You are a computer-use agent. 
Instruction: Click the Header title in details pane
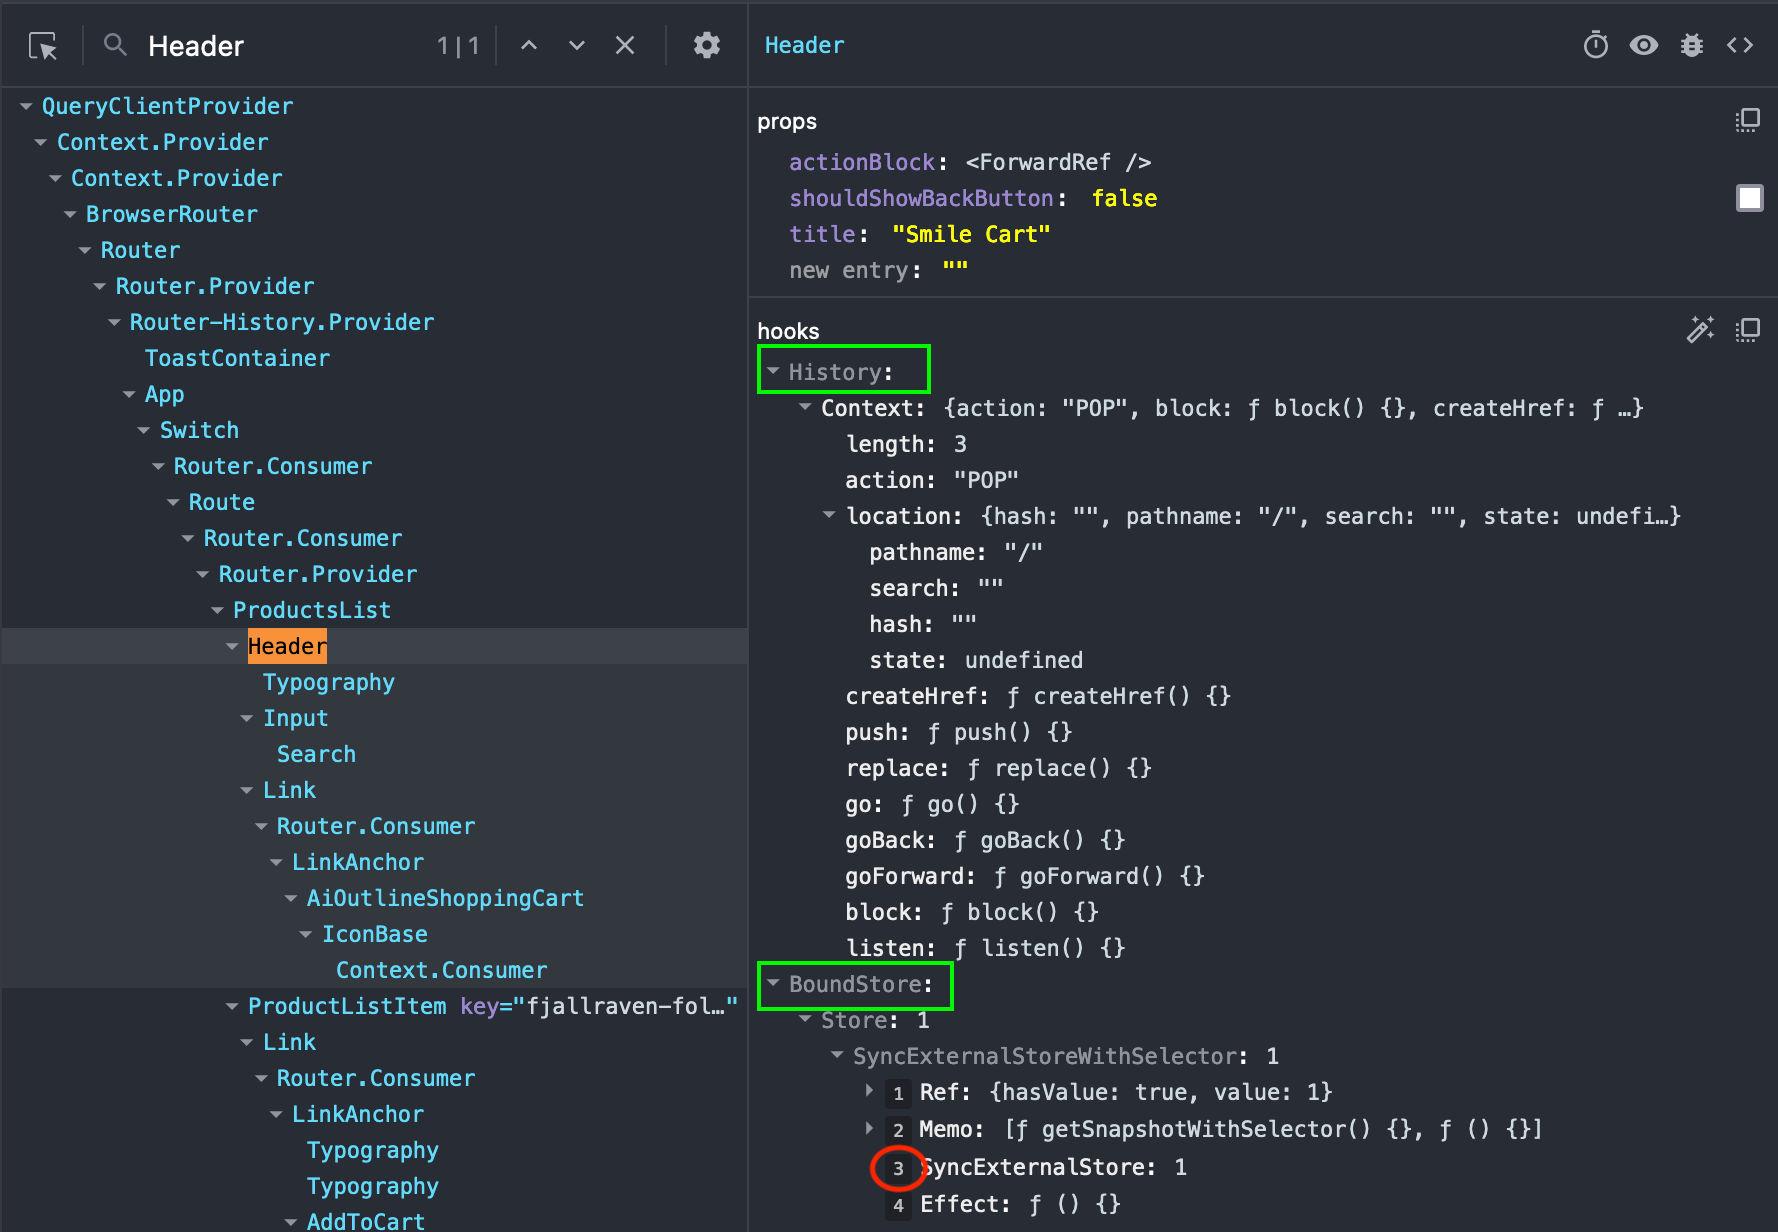(x=804, y=45)
